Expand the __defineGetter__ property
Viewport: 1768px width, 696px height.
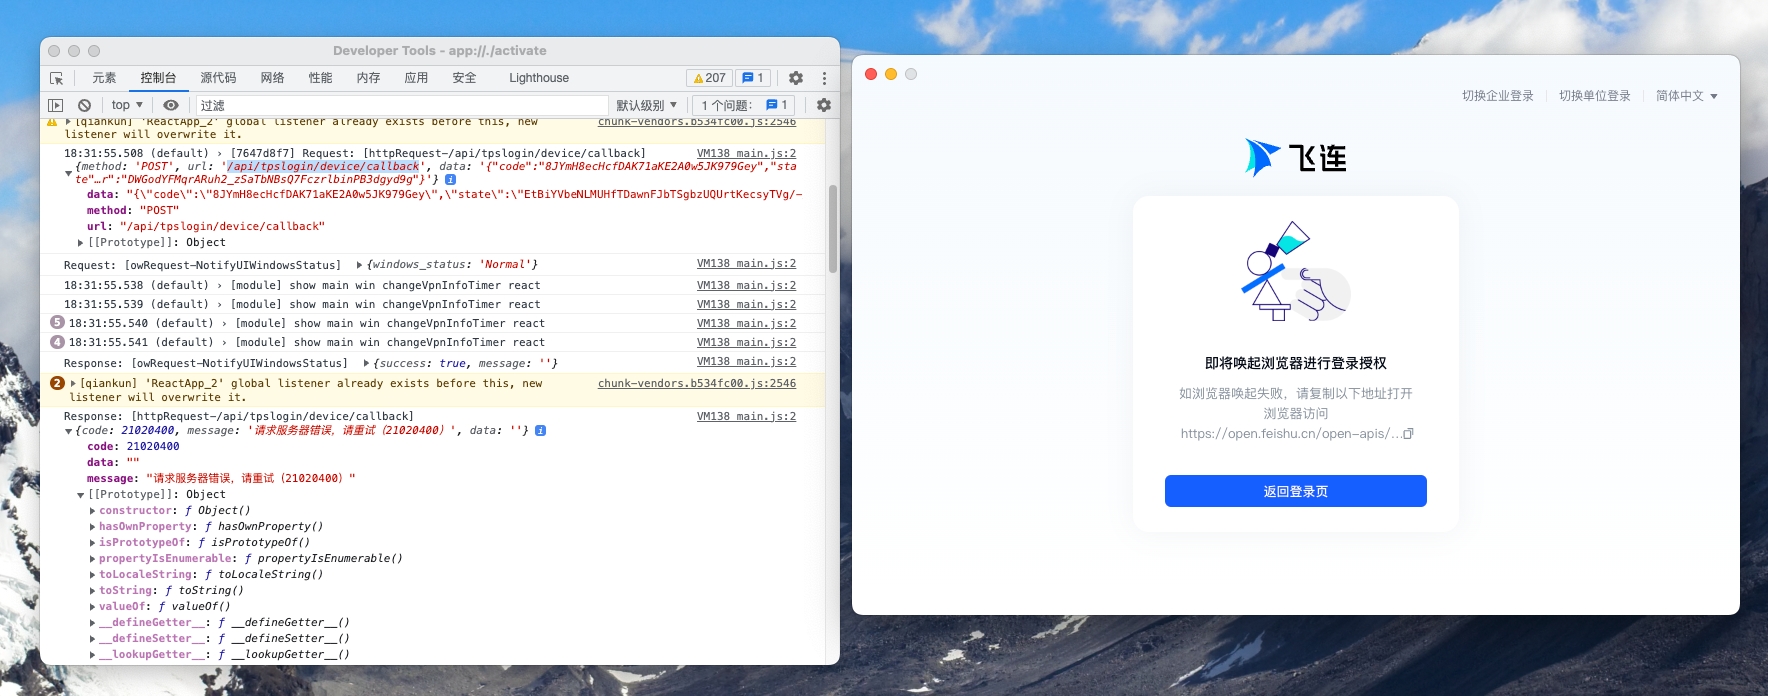click(x=93, y=623)
